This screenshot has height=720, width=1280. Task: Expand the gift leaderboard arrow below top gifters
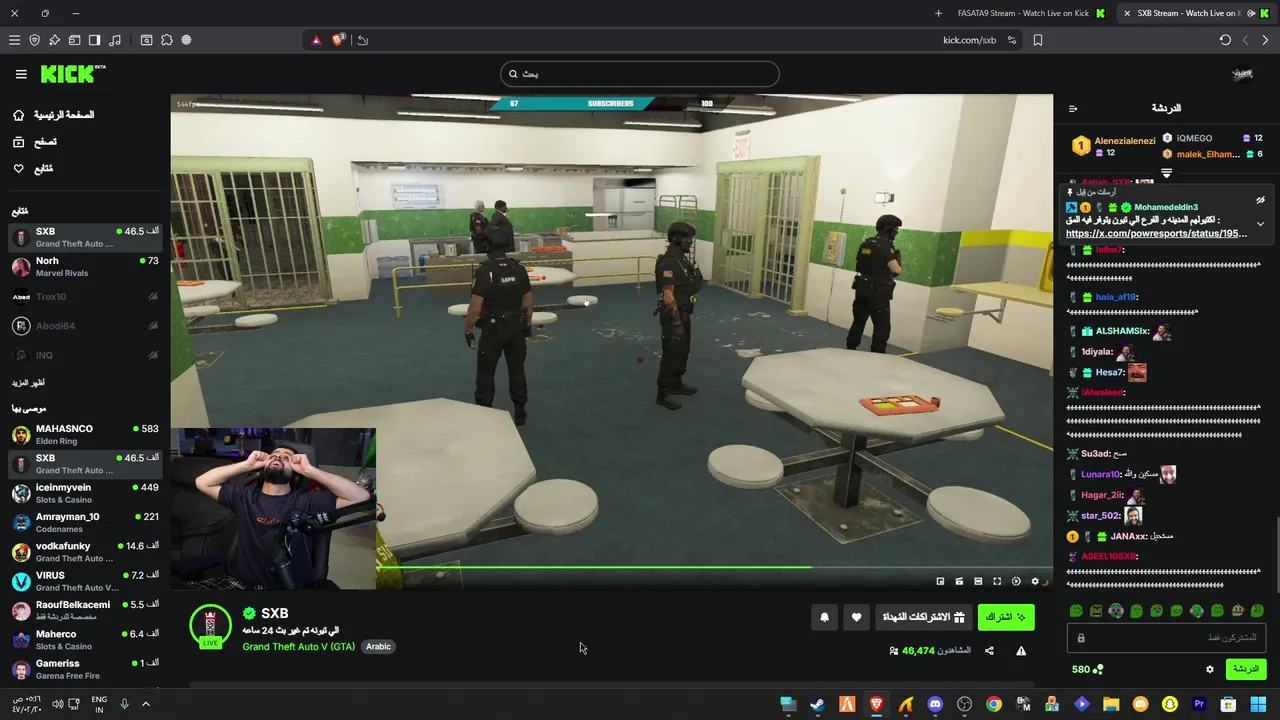1166,173
